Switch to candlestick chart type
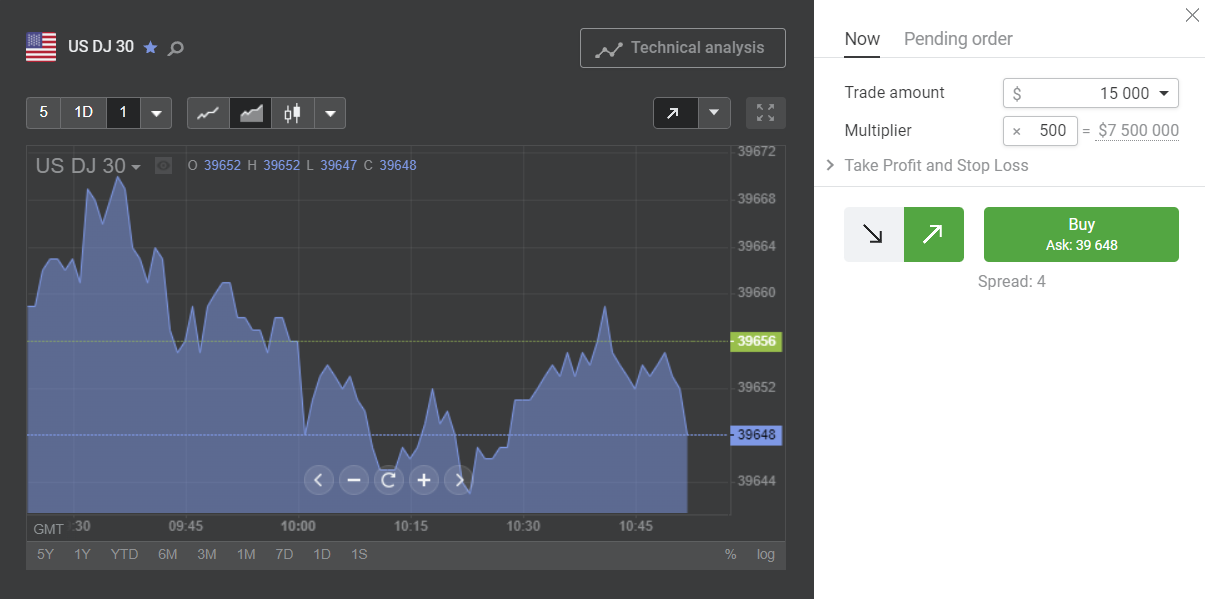1205x599 pixels. [x=292, y=113]
